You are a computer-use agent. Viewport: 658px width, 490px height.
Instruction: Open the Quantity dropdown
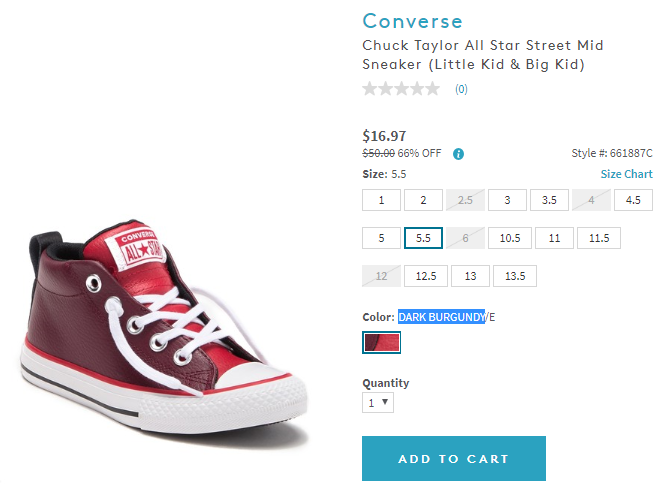pyautogui.click(x=379, y=403)
